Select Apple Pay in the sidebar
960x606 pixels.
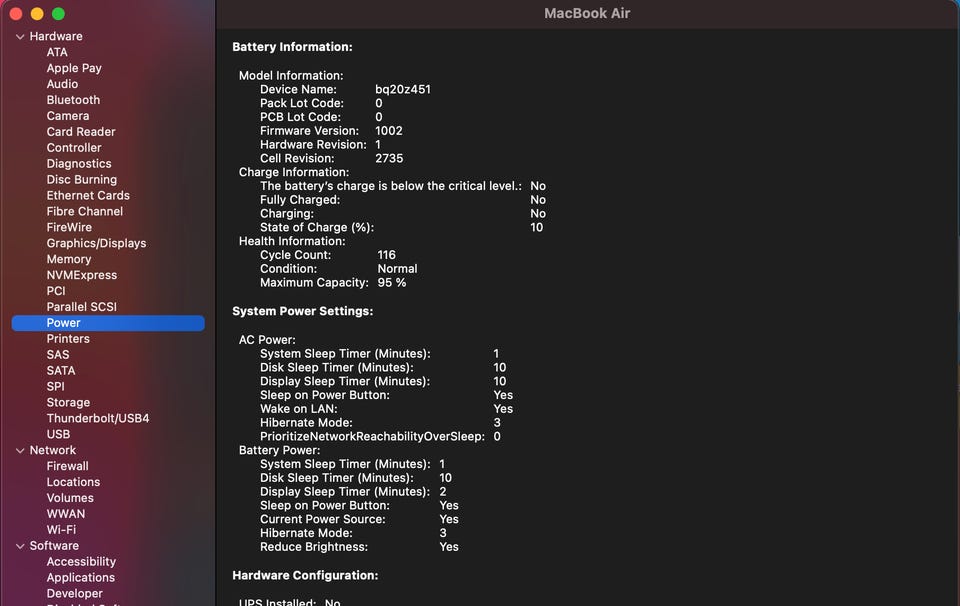74,69
